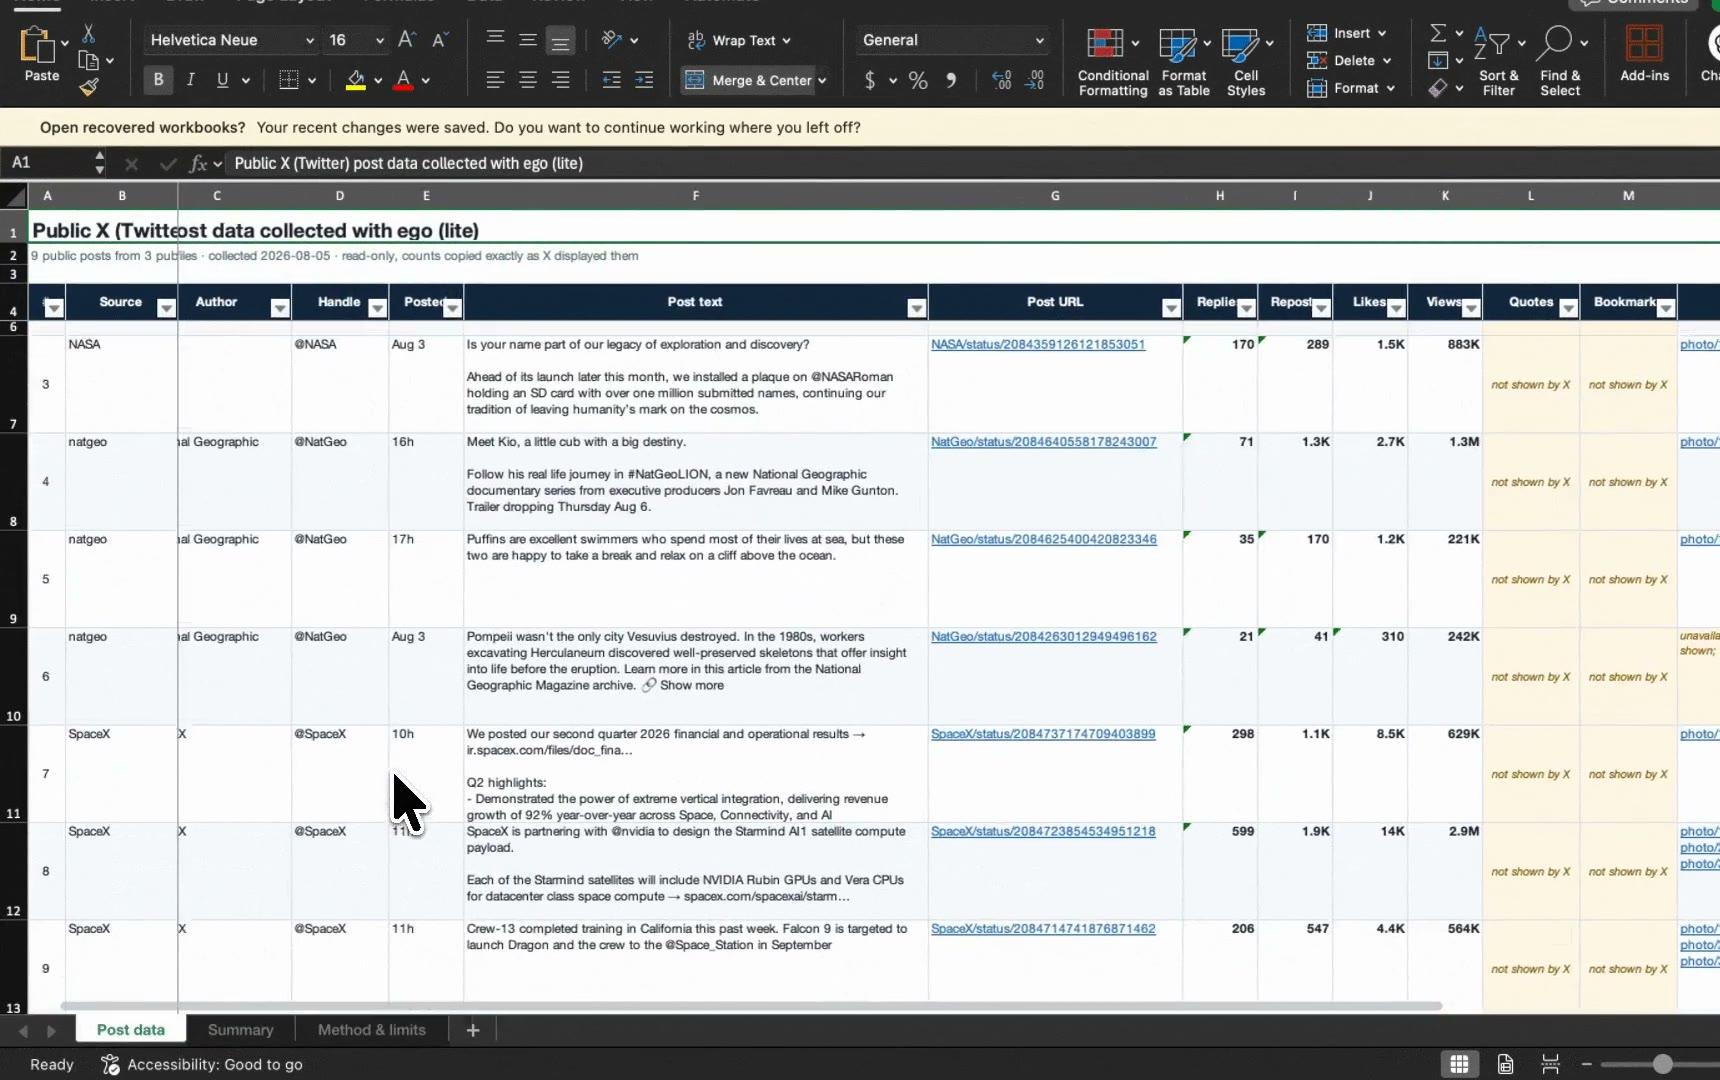Increase the cell indent

(644, 80)
